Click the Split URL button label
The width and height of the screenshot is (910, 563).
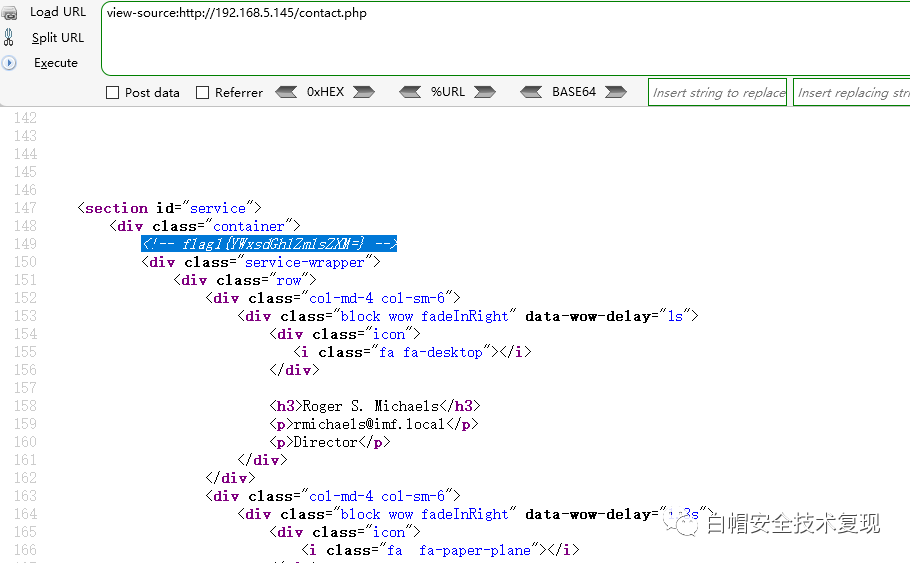click(x=58, y=38)
